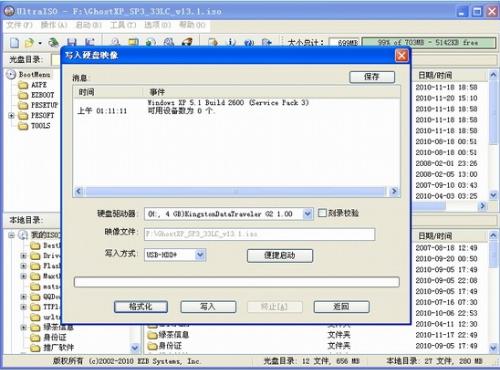Click the help question mark toolbar icon
The image size is (500, 370).
click(x=249, y=42)
